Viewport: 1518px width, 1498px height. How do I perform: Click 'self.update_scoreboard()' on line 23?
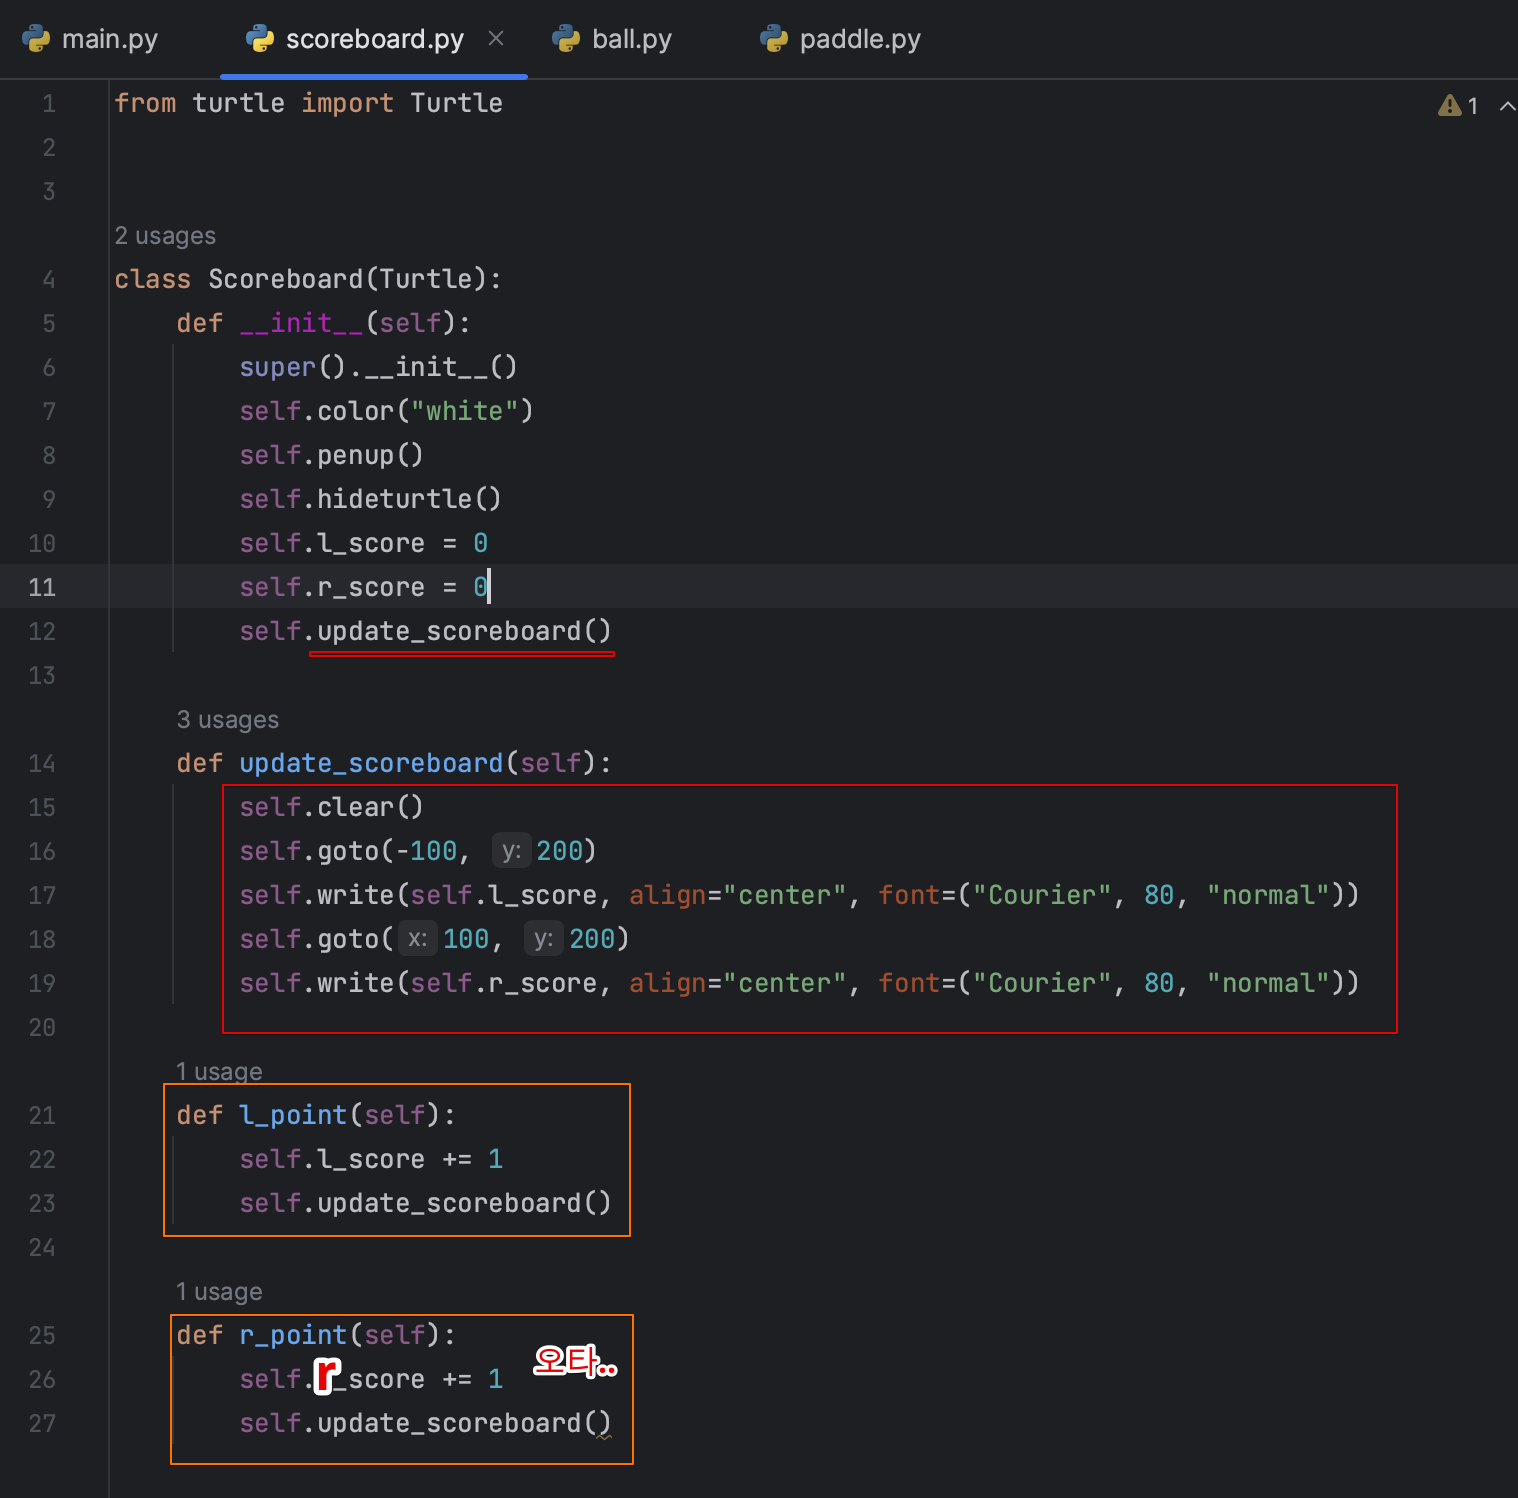pyautogui.click(x=425, y=1203)
